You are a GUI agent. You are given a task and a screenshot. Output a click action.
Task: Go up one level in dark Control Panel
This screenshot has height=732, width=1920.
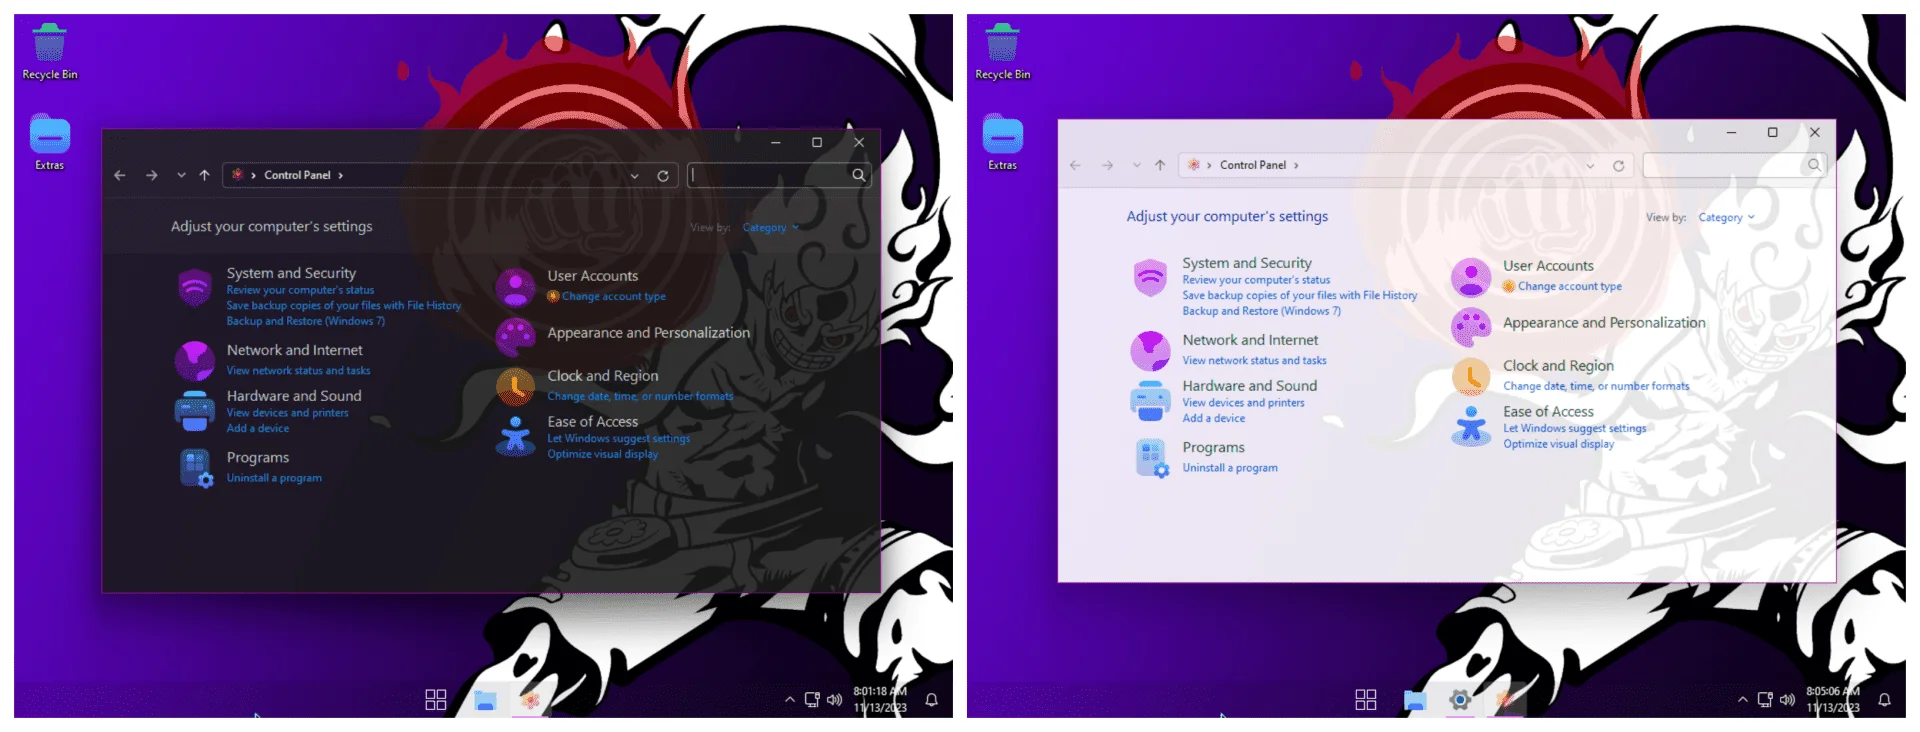click(x=204, y=175)
